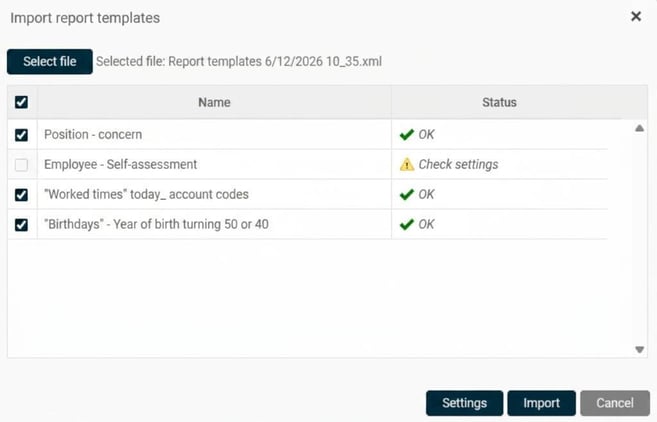Click the green OK checkmark for Position - concern
This screenshot has height=422, width=657.
(406, 135)
